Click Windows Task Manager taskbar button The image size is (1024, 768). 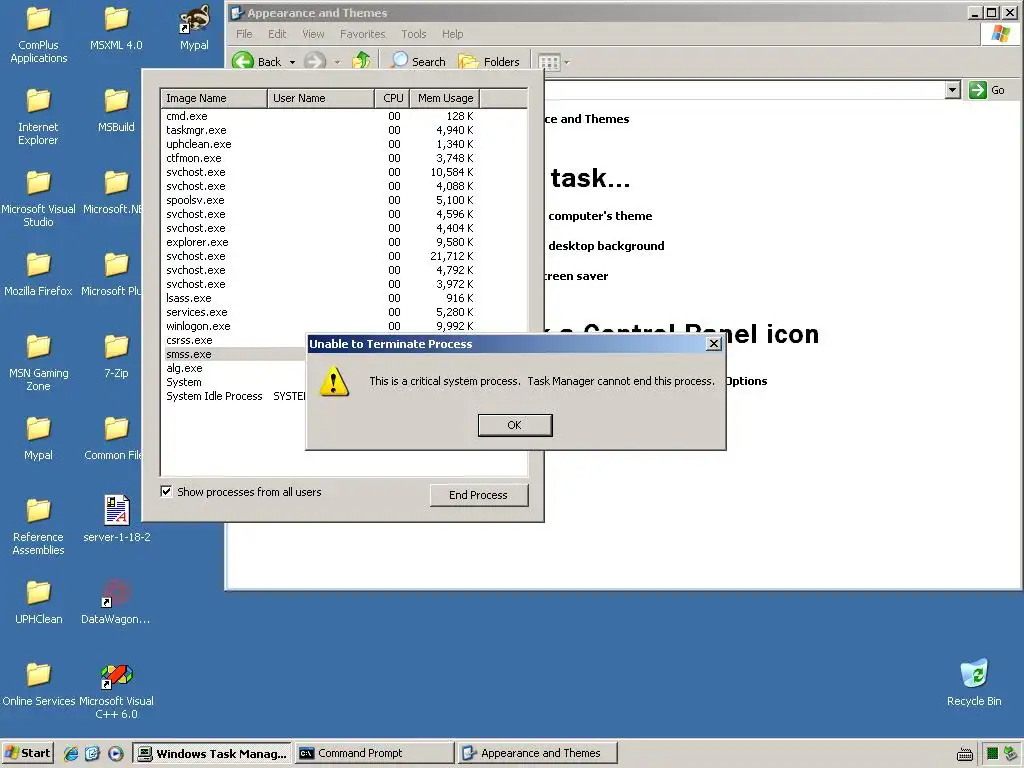pos(212,753)
